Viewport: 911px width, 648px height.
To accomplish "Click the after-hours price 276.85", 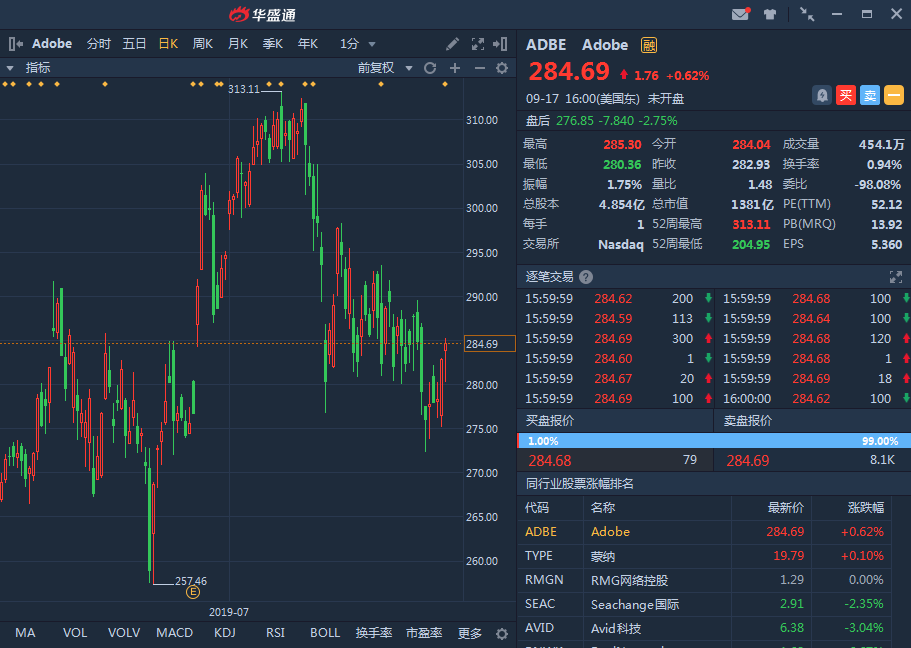I will [575, 121].
